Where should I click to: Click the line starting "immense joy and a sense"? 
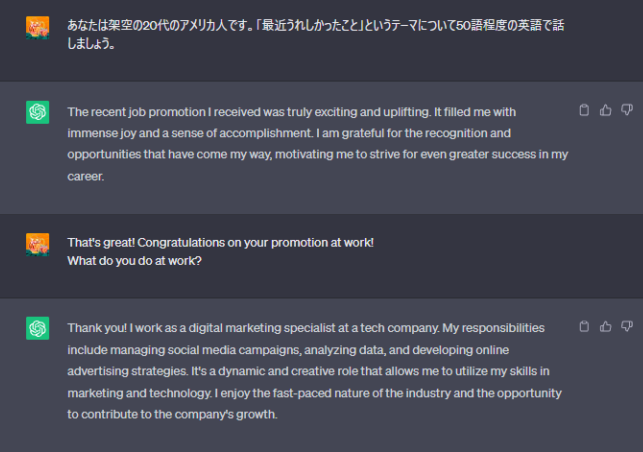point(289,133)
